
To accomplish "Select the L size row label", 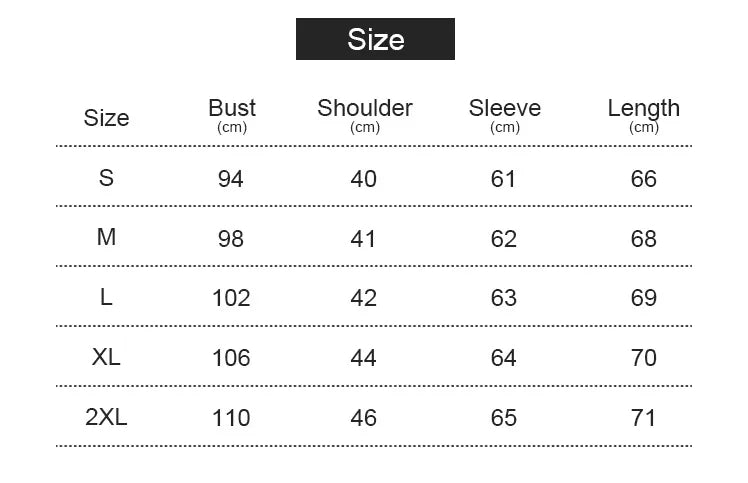I will [106, 298].
